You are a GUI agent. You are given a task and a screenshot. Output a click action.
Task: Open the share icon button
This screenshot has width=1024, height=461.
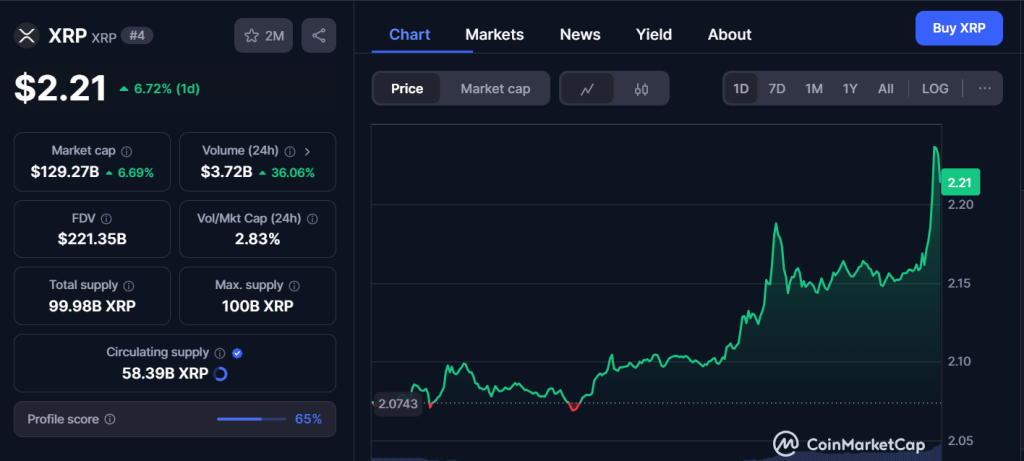click(x=319, y=36)
